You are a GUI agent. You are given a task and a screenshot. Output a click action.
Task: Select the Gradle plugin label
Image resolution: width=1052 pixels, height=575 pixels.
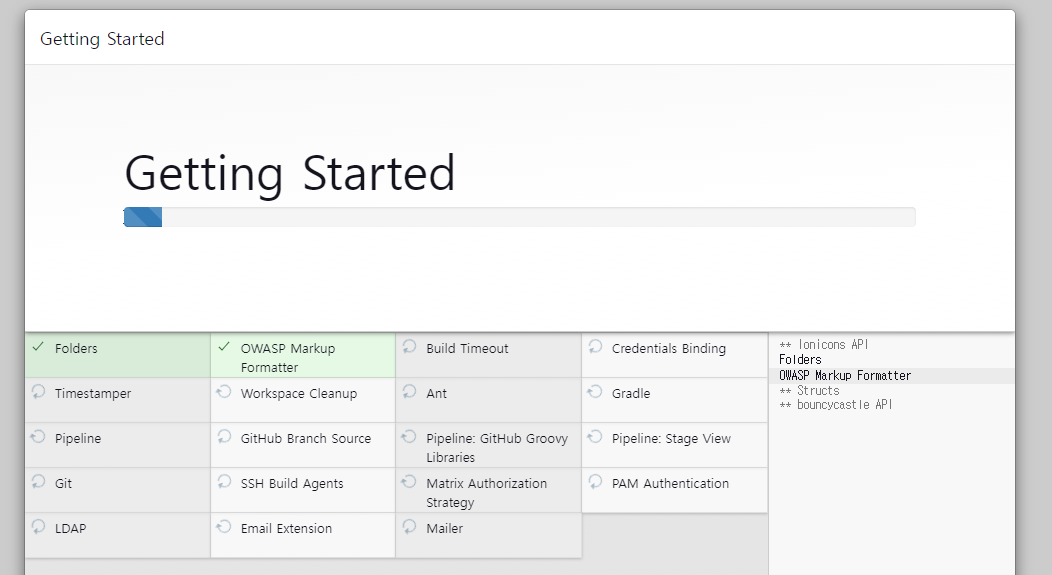point(631,393)
